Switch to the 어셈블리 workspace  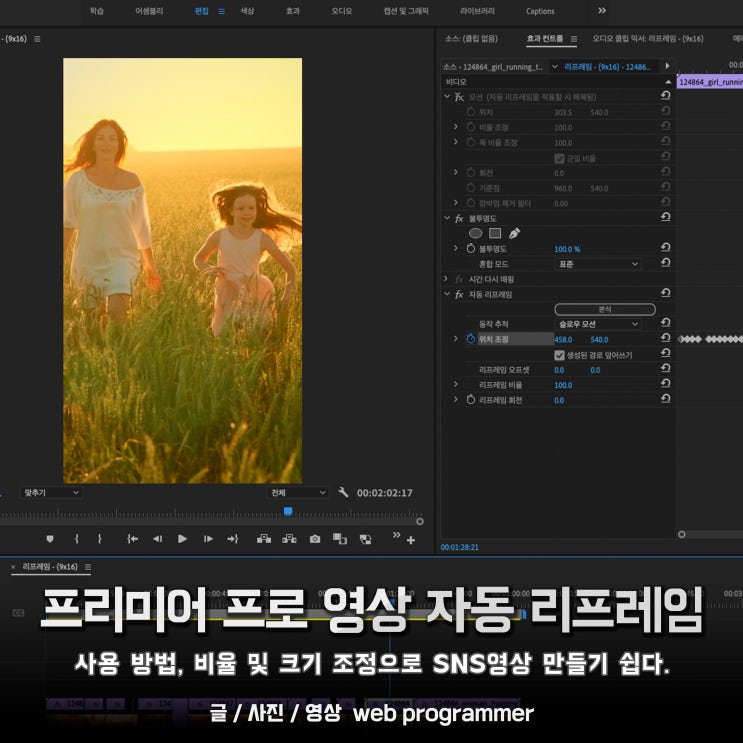pyautogui.click(x=149, y=11)
